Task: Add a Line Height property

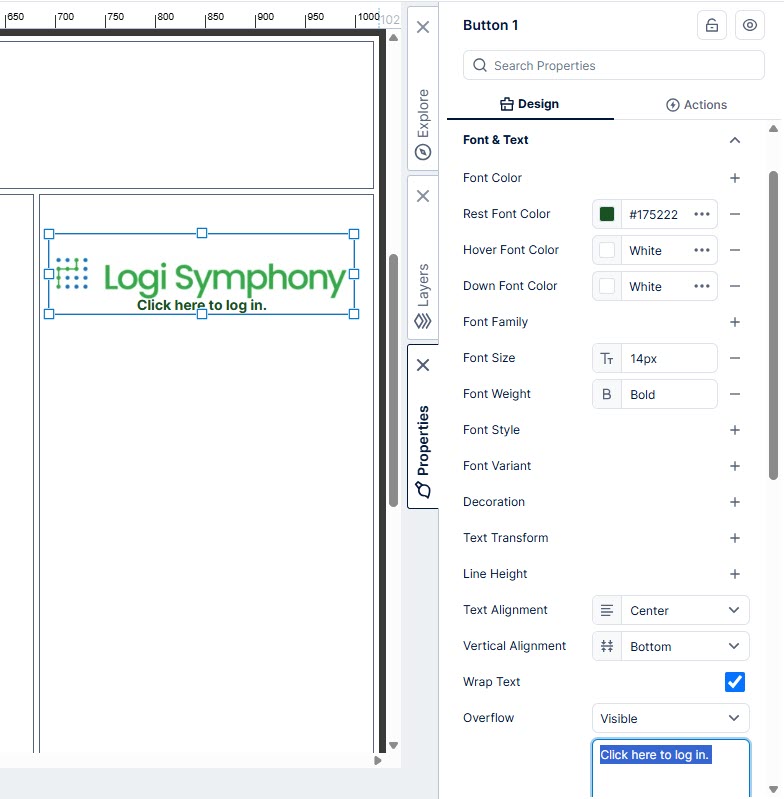Action: click(734, 574)
